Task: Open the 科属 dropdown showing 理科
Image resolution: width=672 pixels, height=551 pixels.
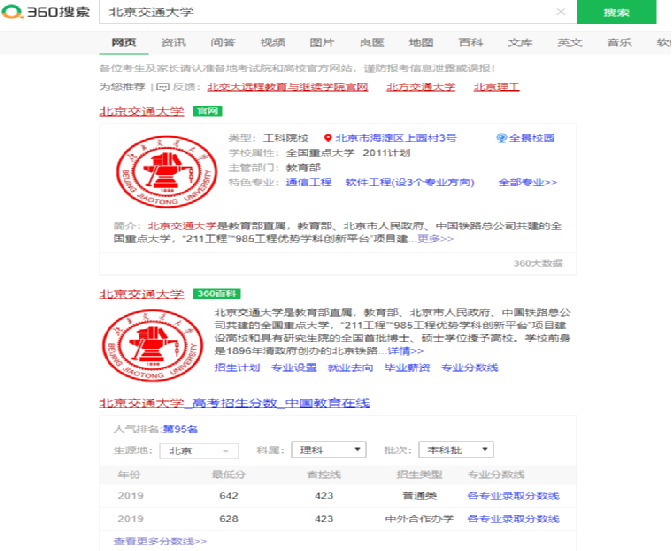Action: pos(329,450)
